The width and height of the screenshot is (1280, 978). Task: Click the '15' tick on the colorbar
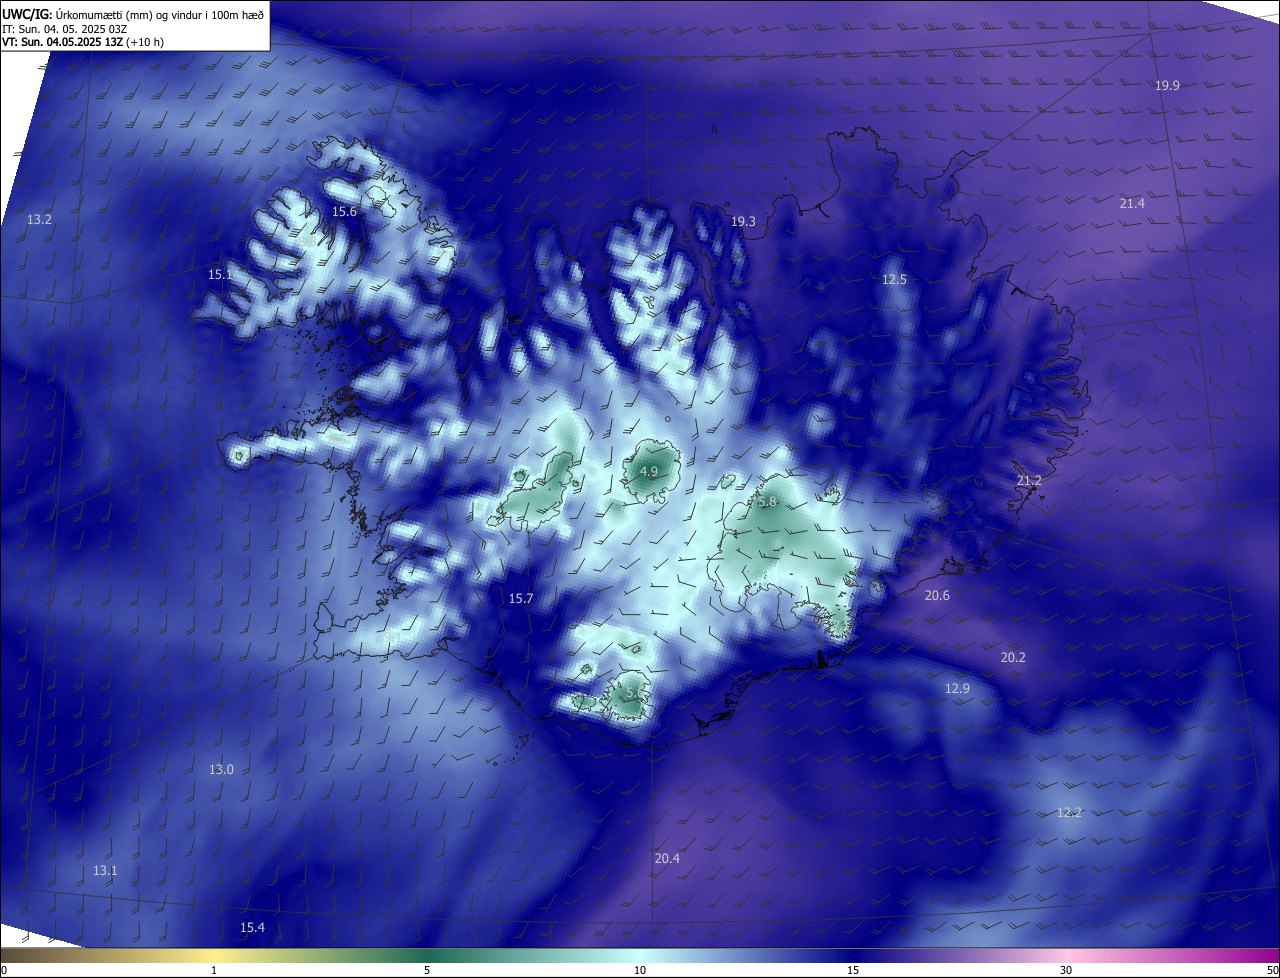click(853, 970)
